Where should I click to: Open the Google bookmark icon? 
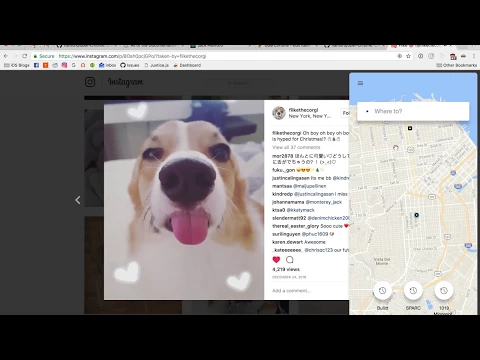point(74,65)
